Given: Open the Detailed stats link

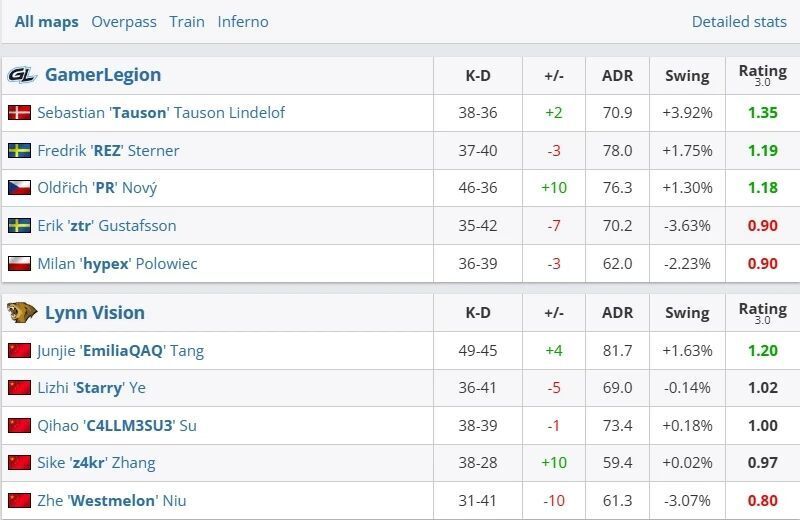Looking at the screenshot, I should point(739,22).
